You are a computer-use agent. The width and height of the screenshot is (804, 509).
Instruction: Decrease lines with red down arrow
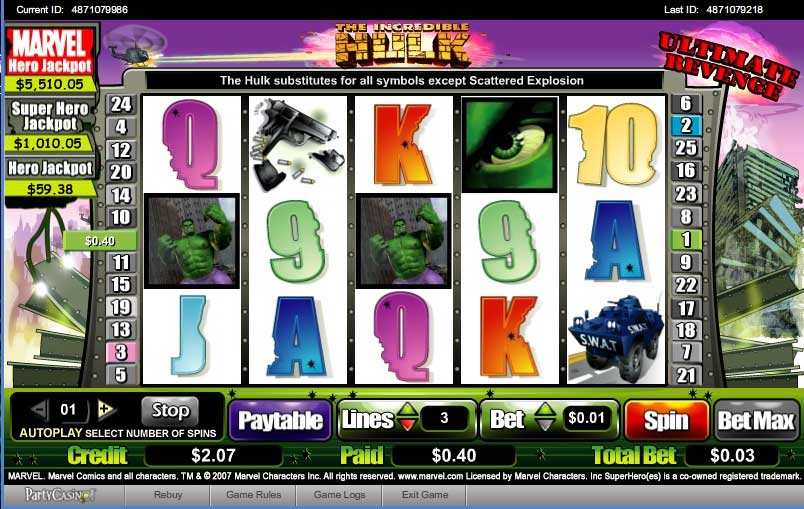click(408, 425)
